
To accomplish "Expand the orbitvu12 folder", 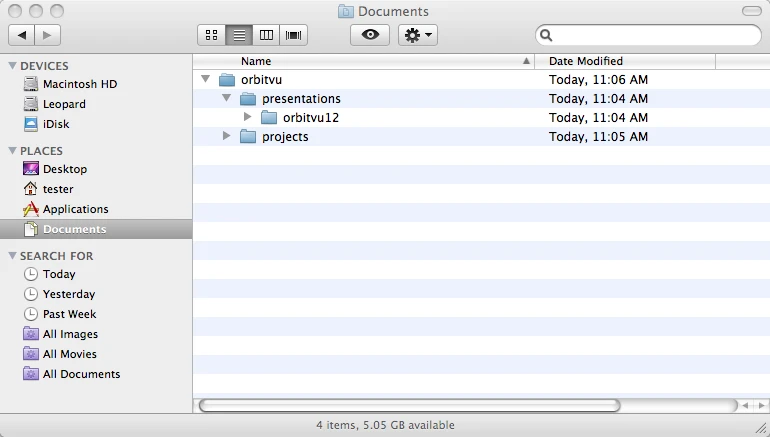I will 248,117.
